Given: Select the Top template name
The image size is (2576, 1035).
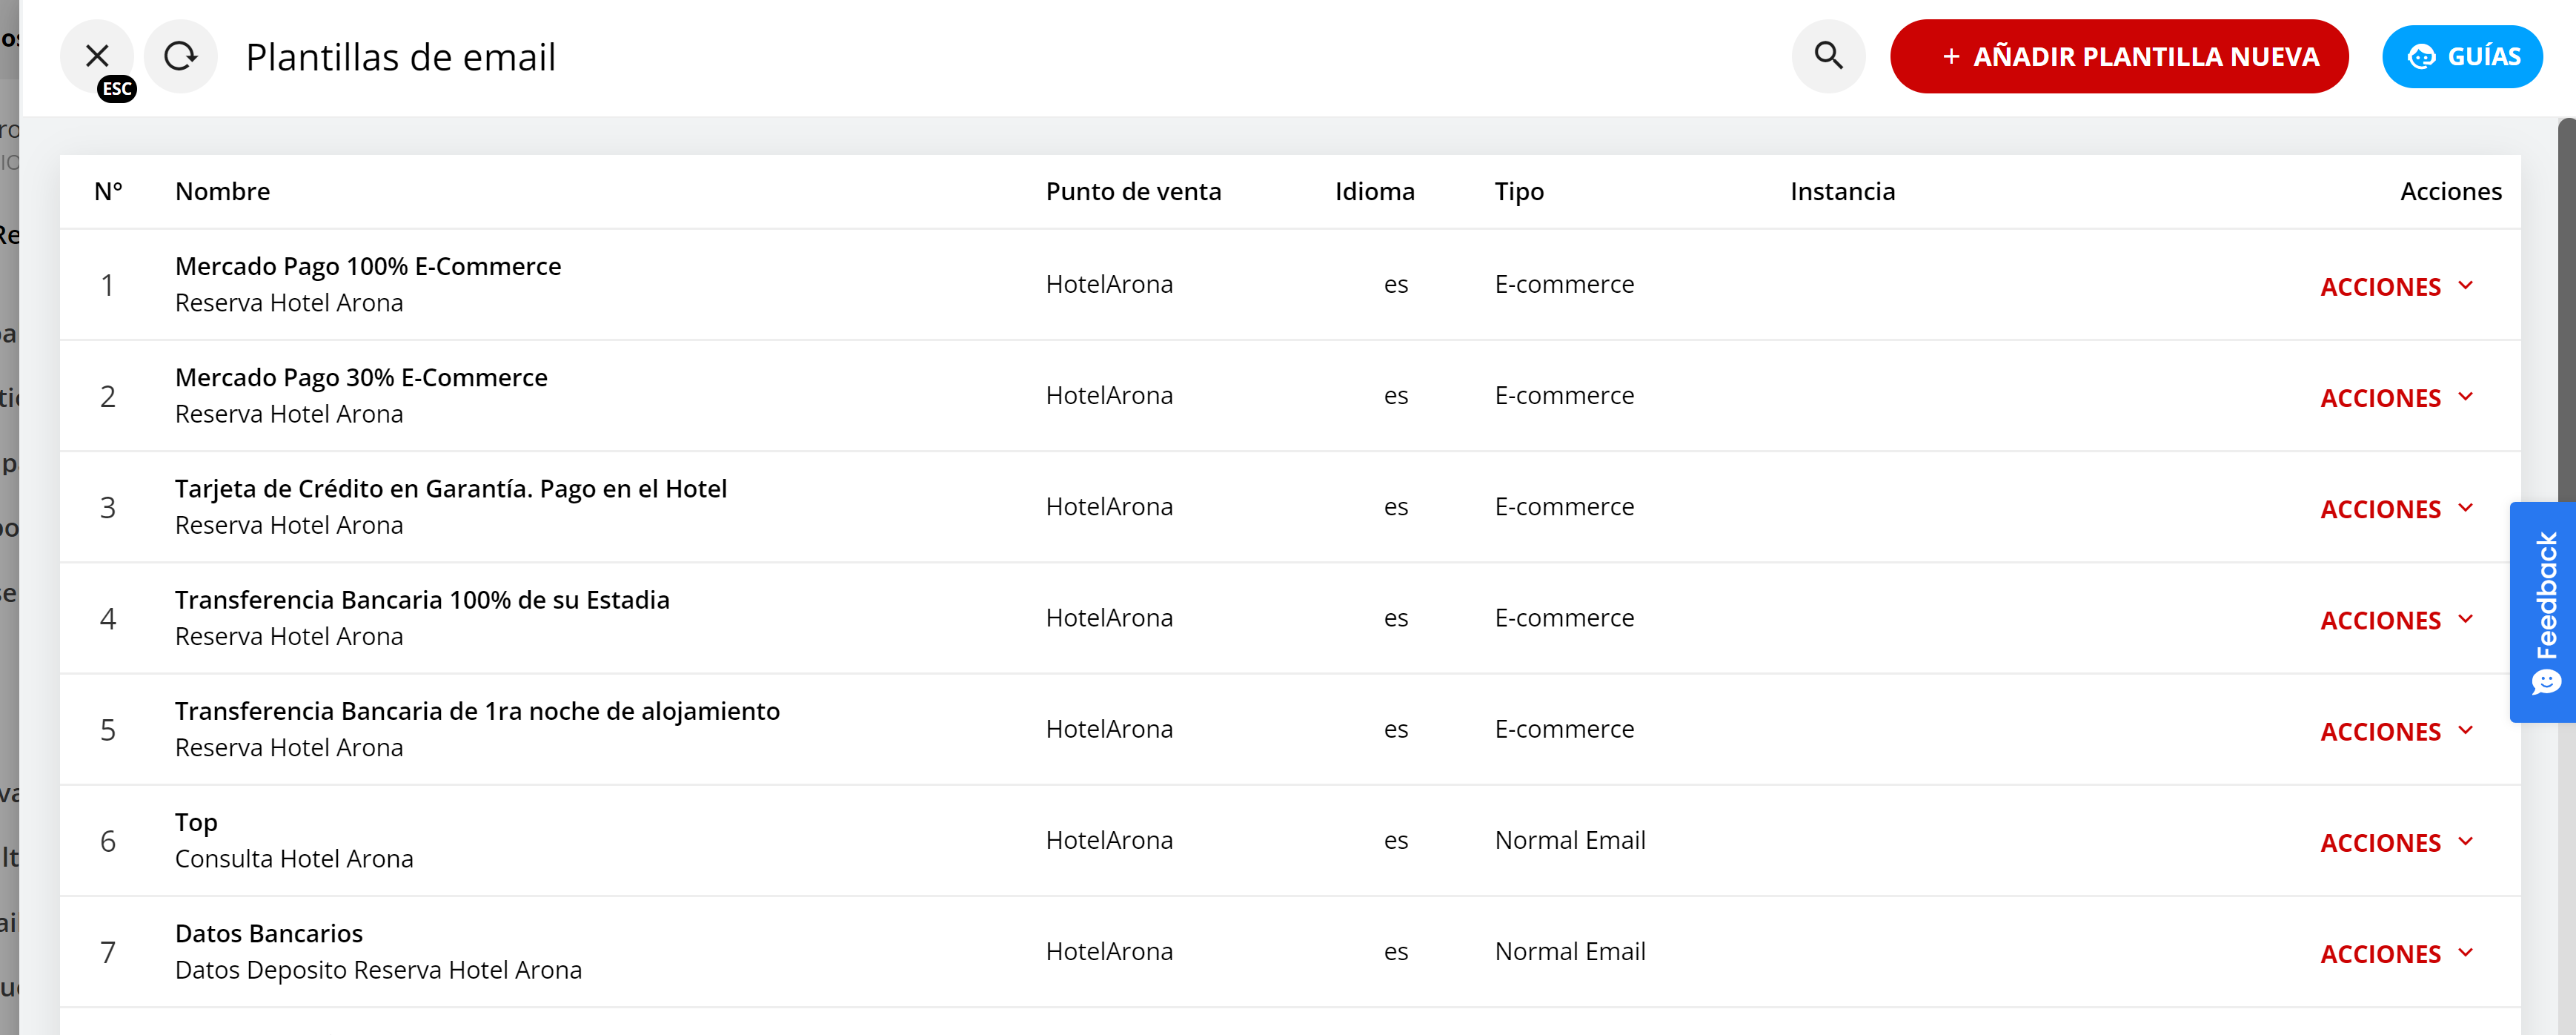Looking at the screenshot, I should click(196, 822).
